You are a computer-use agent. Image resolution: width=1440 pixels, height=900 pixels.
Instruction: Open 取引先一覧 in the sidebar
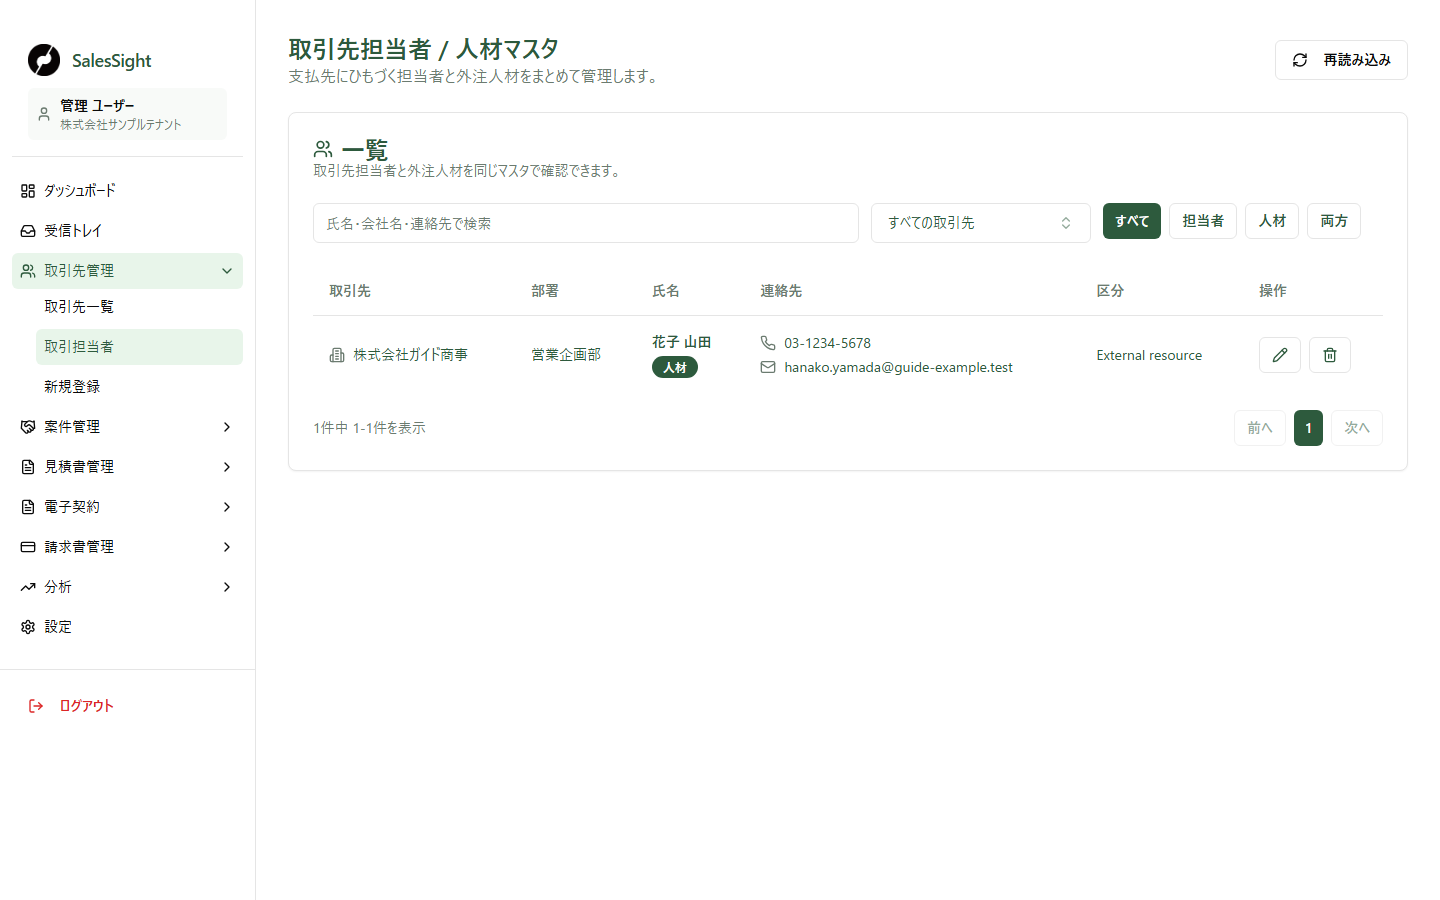(x=139, y=307)
